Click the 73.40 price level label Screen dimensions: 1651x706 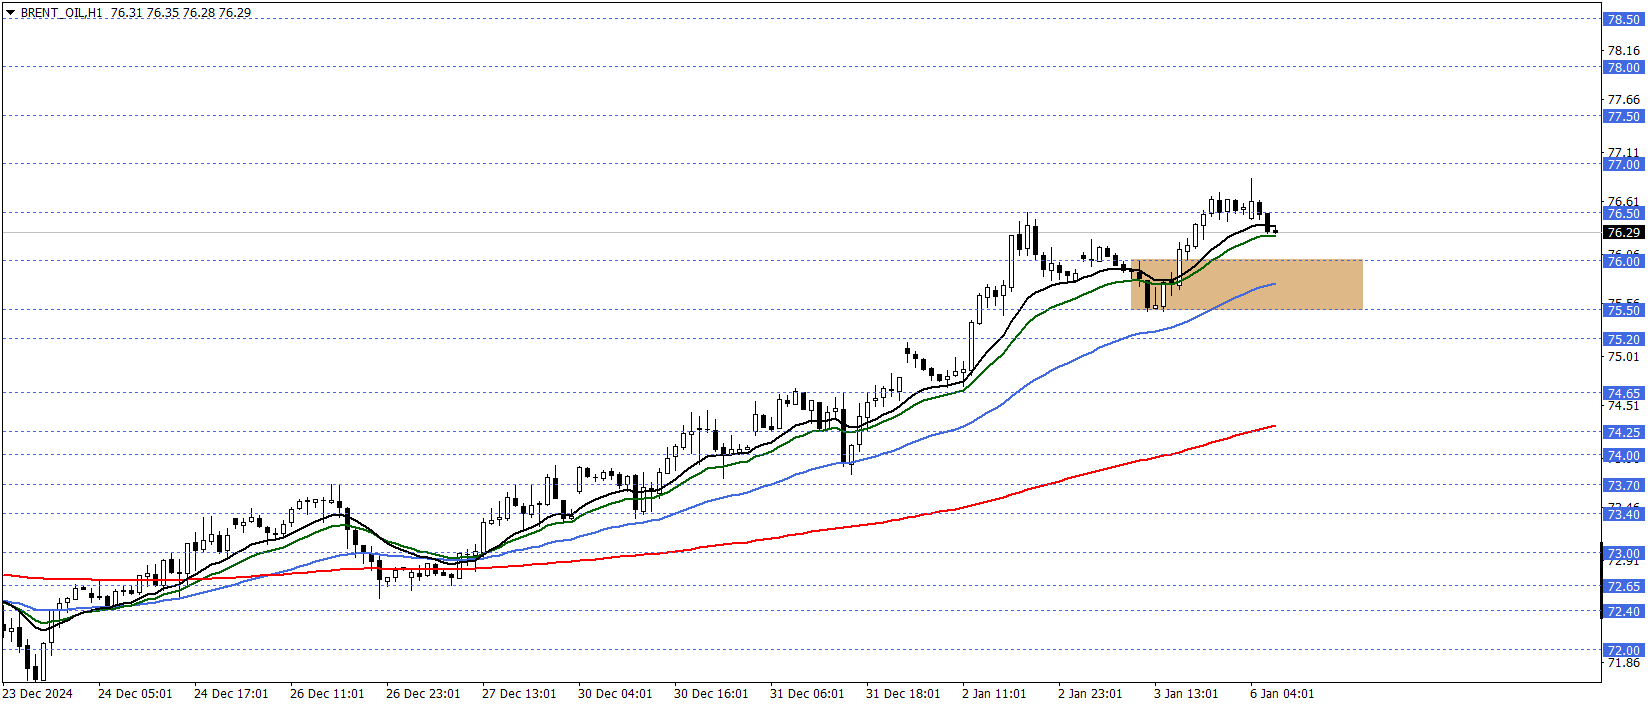(x=1623, y=514)
